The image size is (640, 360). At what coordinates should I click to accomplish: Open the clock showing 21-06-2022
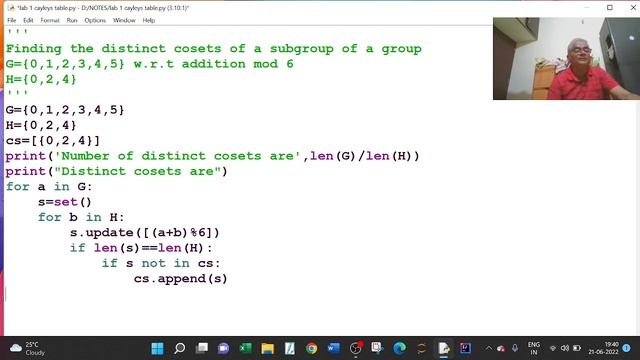tap(603, 348)
